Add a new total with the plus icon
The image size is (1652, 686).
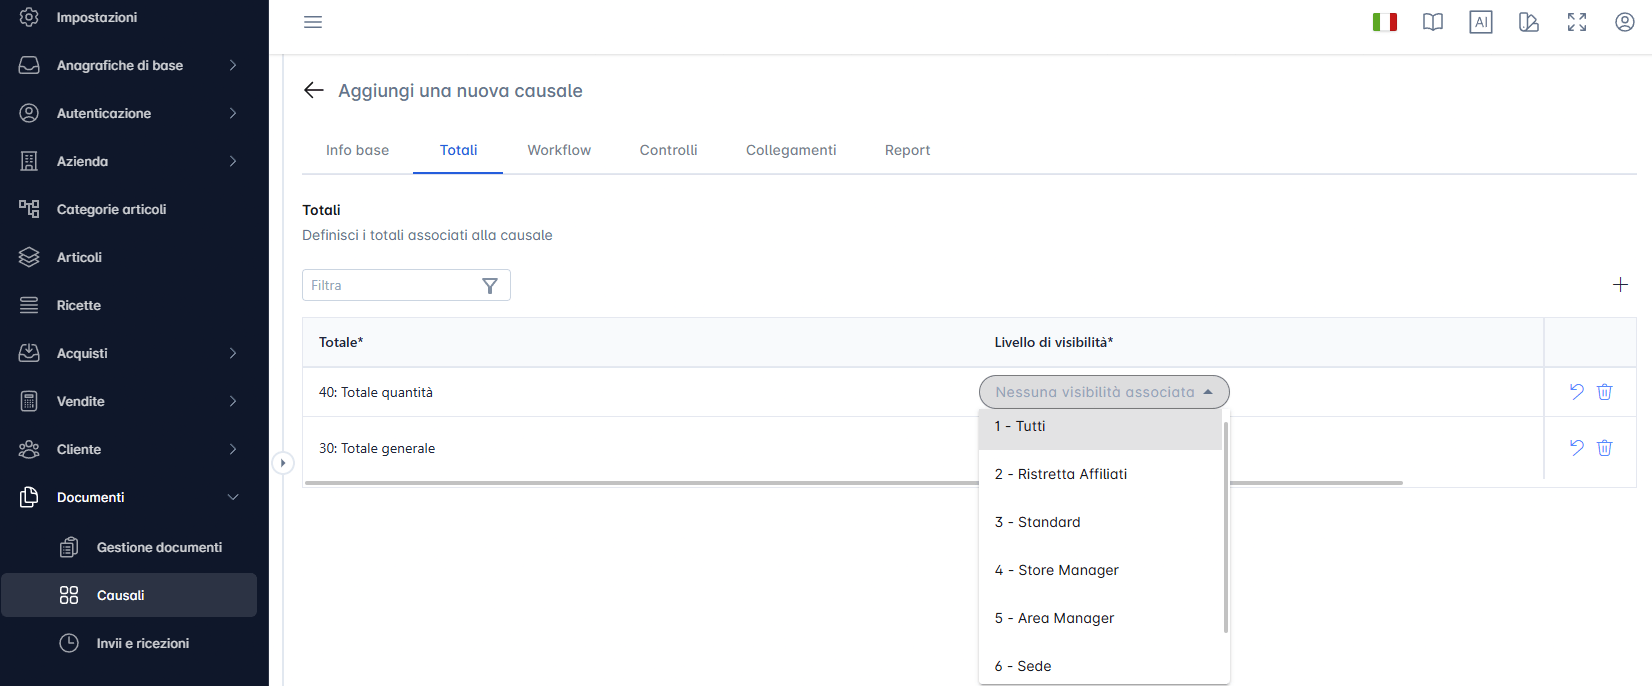coord(1621,285)
